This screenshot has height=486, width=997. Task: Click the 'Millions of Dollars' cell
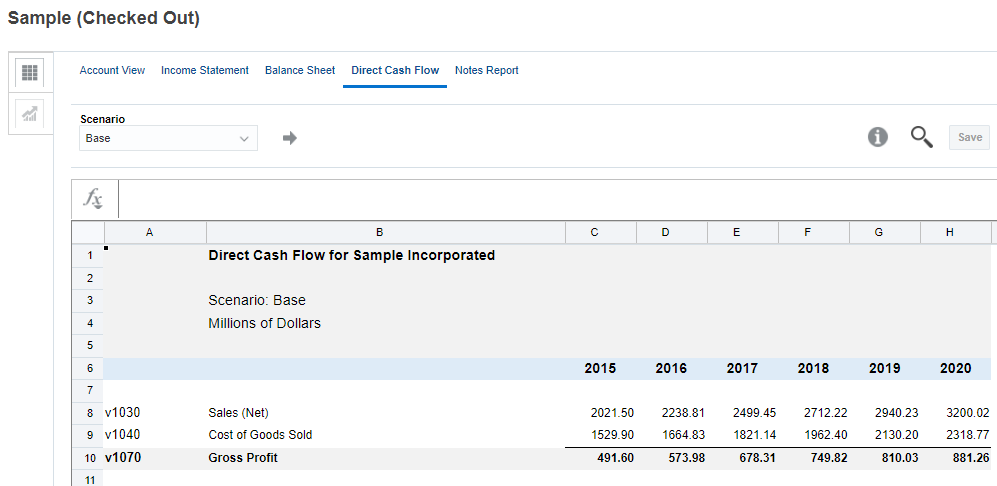click(265, 323)
